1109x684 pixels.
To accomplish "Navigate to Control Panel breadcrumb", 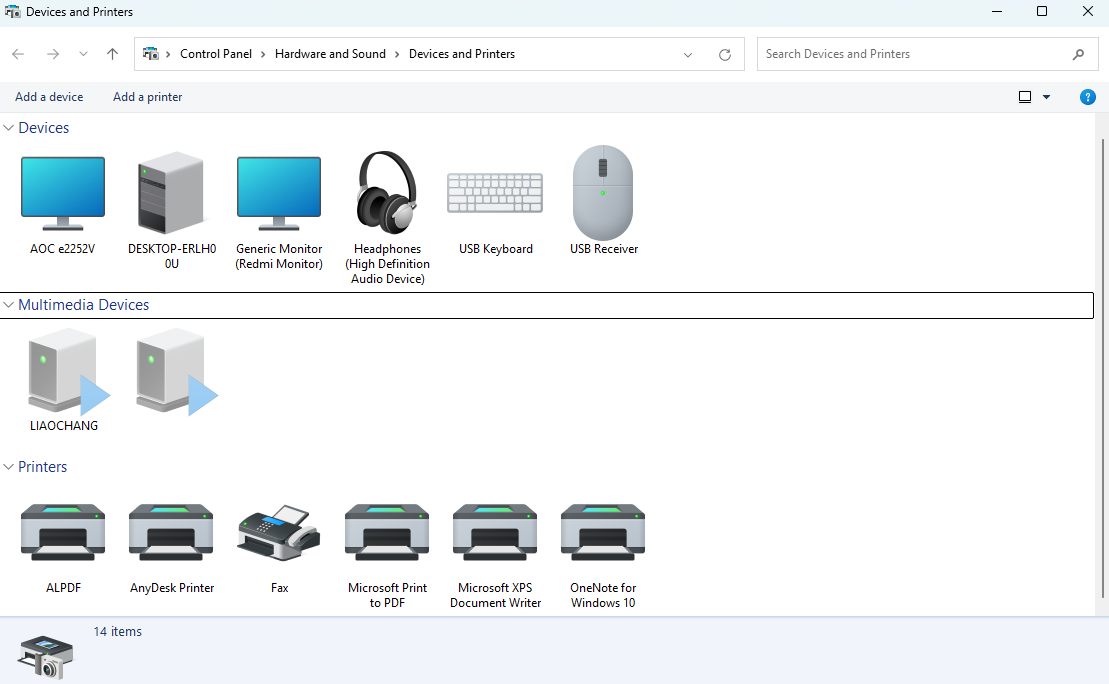I will 216,54.
